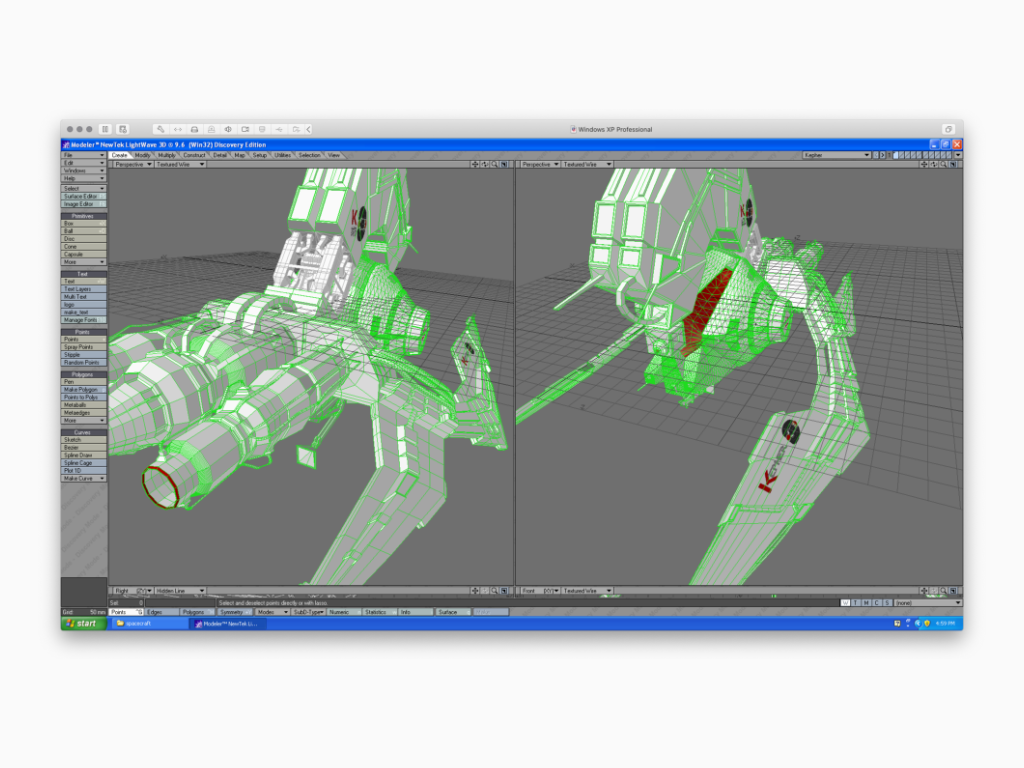Select the first foreground layer slot
1024x768 pixels.
click(896, 155)
